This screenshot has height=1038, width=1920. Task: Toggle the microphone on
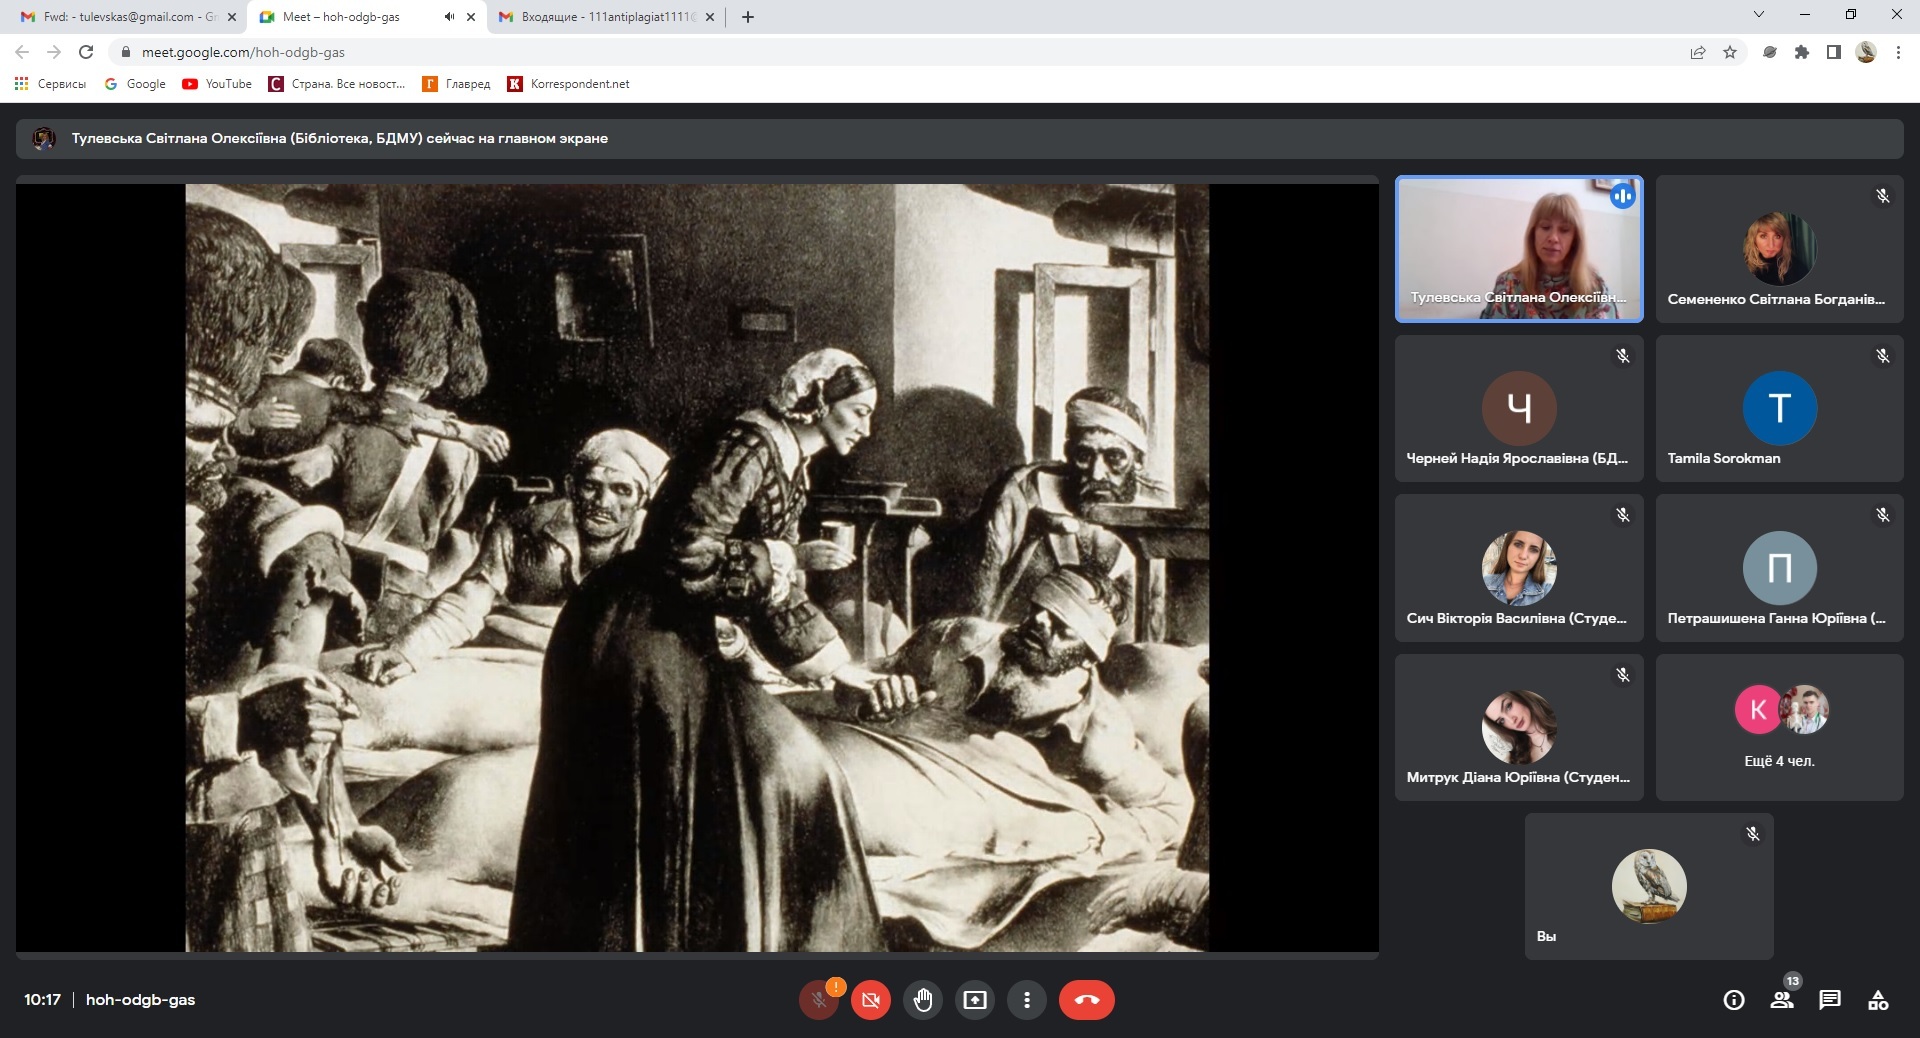[819, 999]
